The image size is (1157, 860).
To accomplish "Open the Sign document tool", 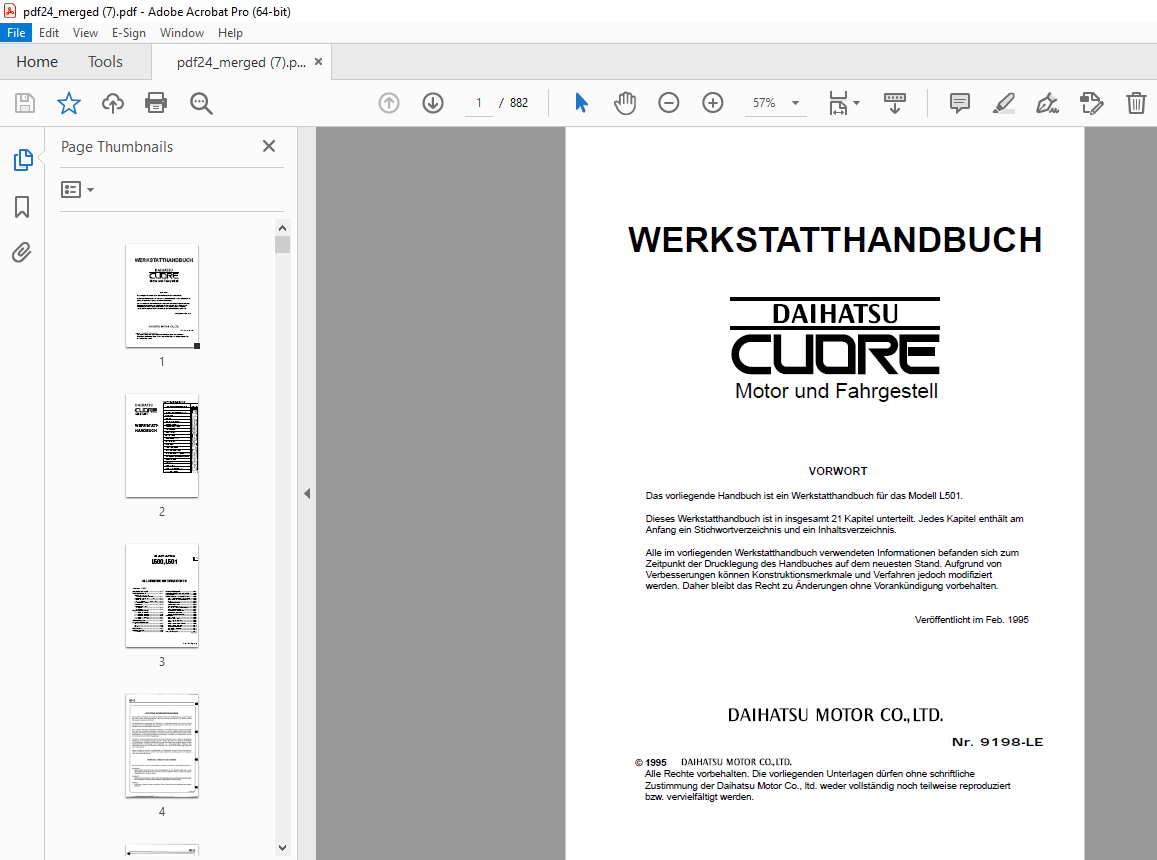I will point(1047,103).
